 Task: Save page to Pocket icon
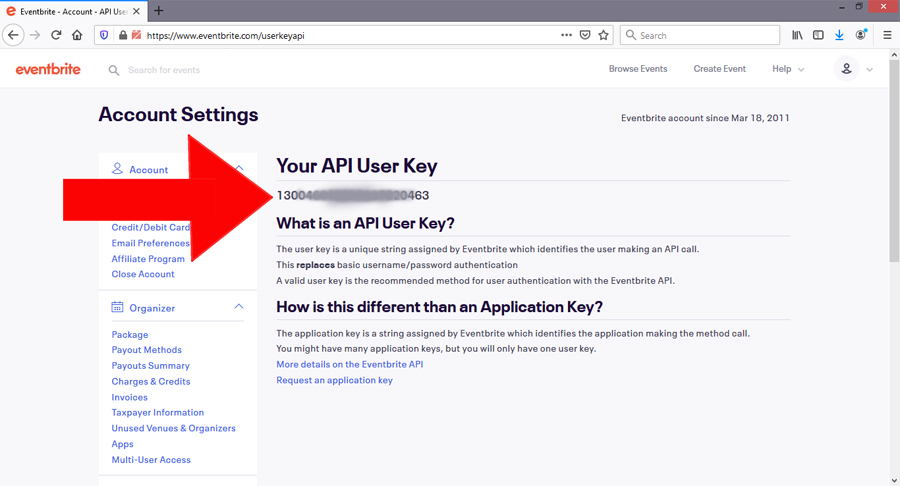(x=585, y=35)
